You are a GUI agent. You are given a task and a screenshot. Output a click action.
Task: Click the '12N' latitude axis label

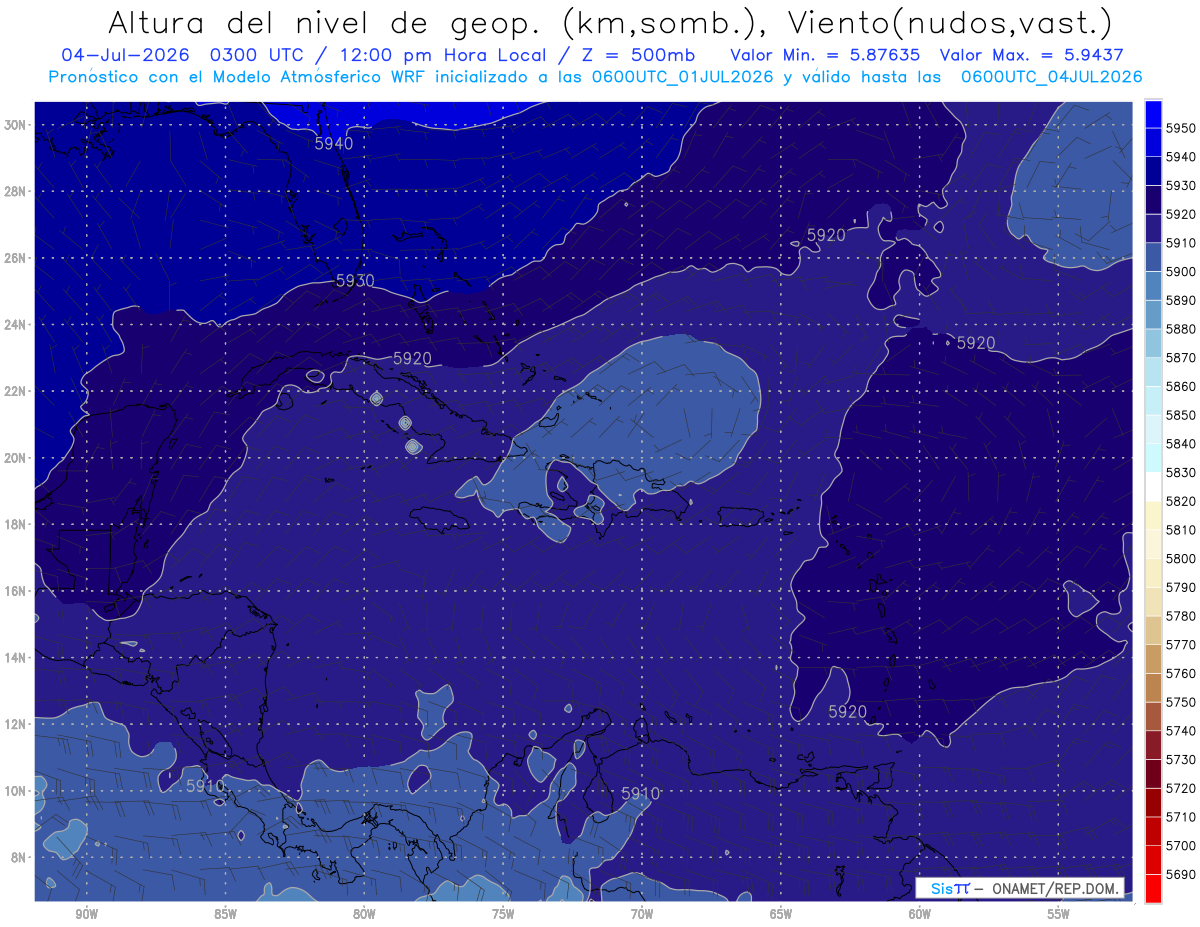pos(15,724)
